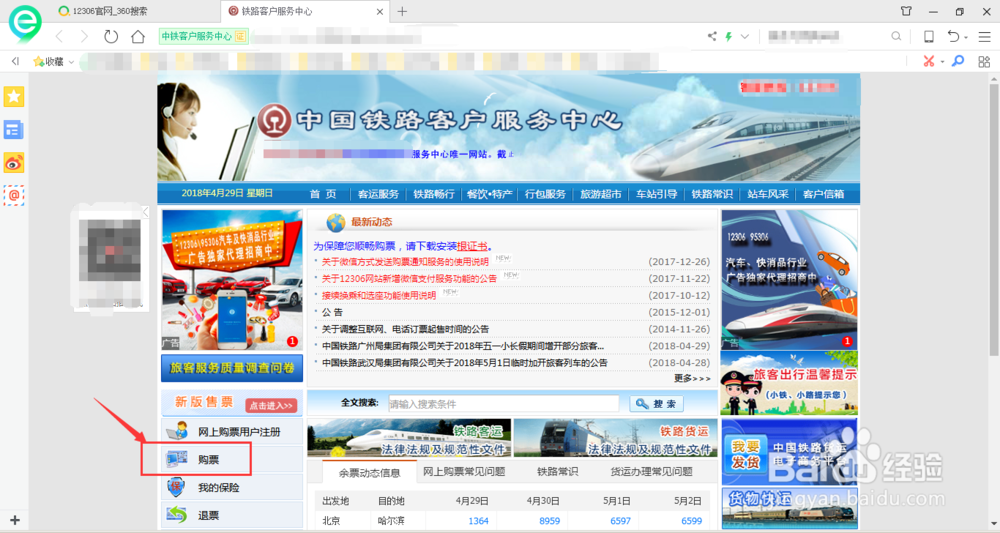Open 接续换乘和选座功能使用说明 link
This screenshot has width=1000, height=533.
point(378,295)
